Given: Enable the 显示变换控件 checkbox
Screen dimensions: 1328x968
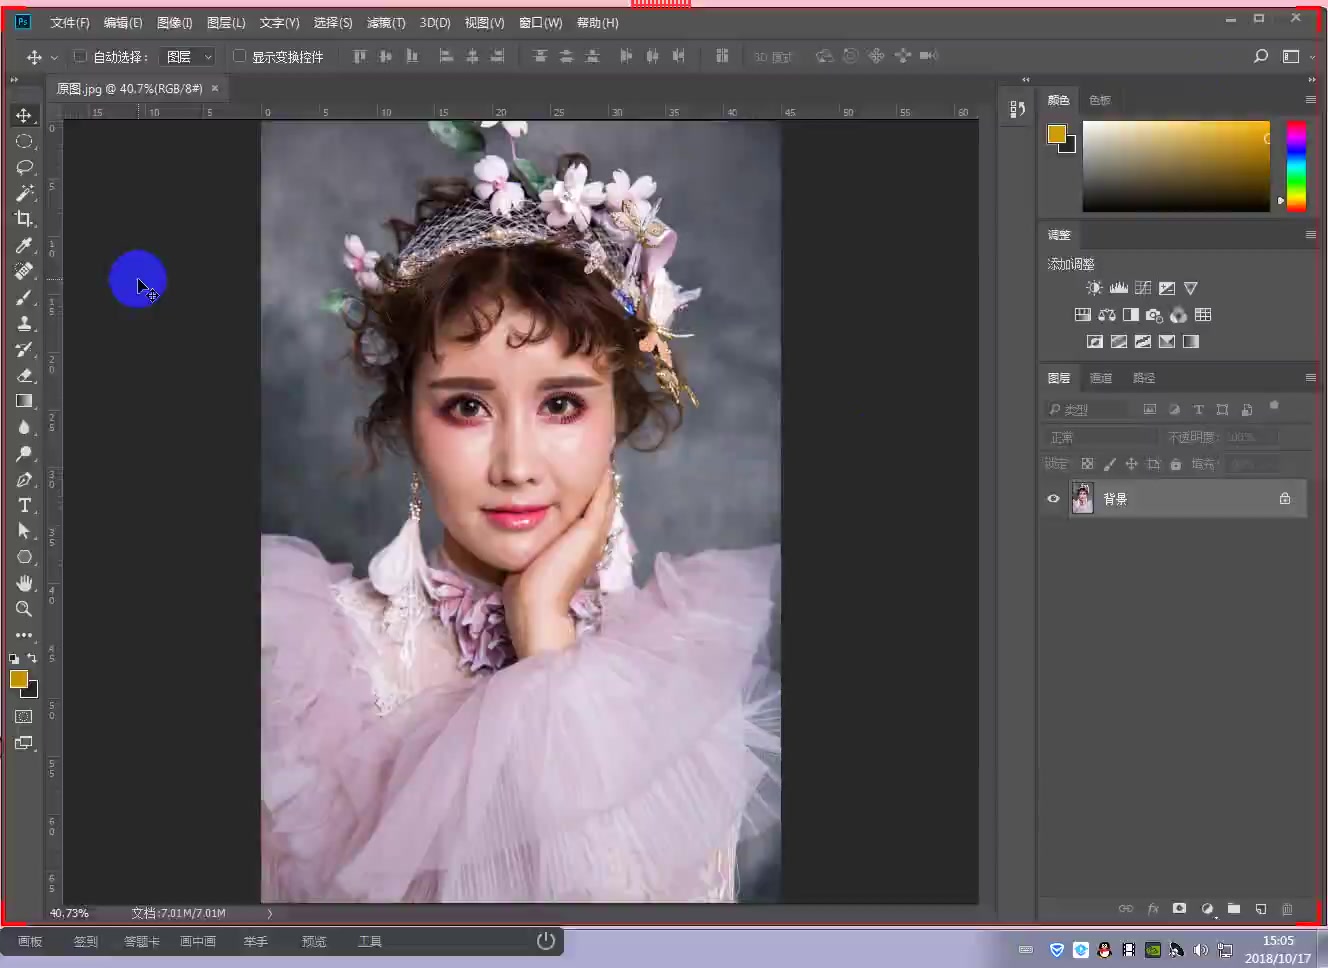Looking at the screenshot, I should (239, 57).
